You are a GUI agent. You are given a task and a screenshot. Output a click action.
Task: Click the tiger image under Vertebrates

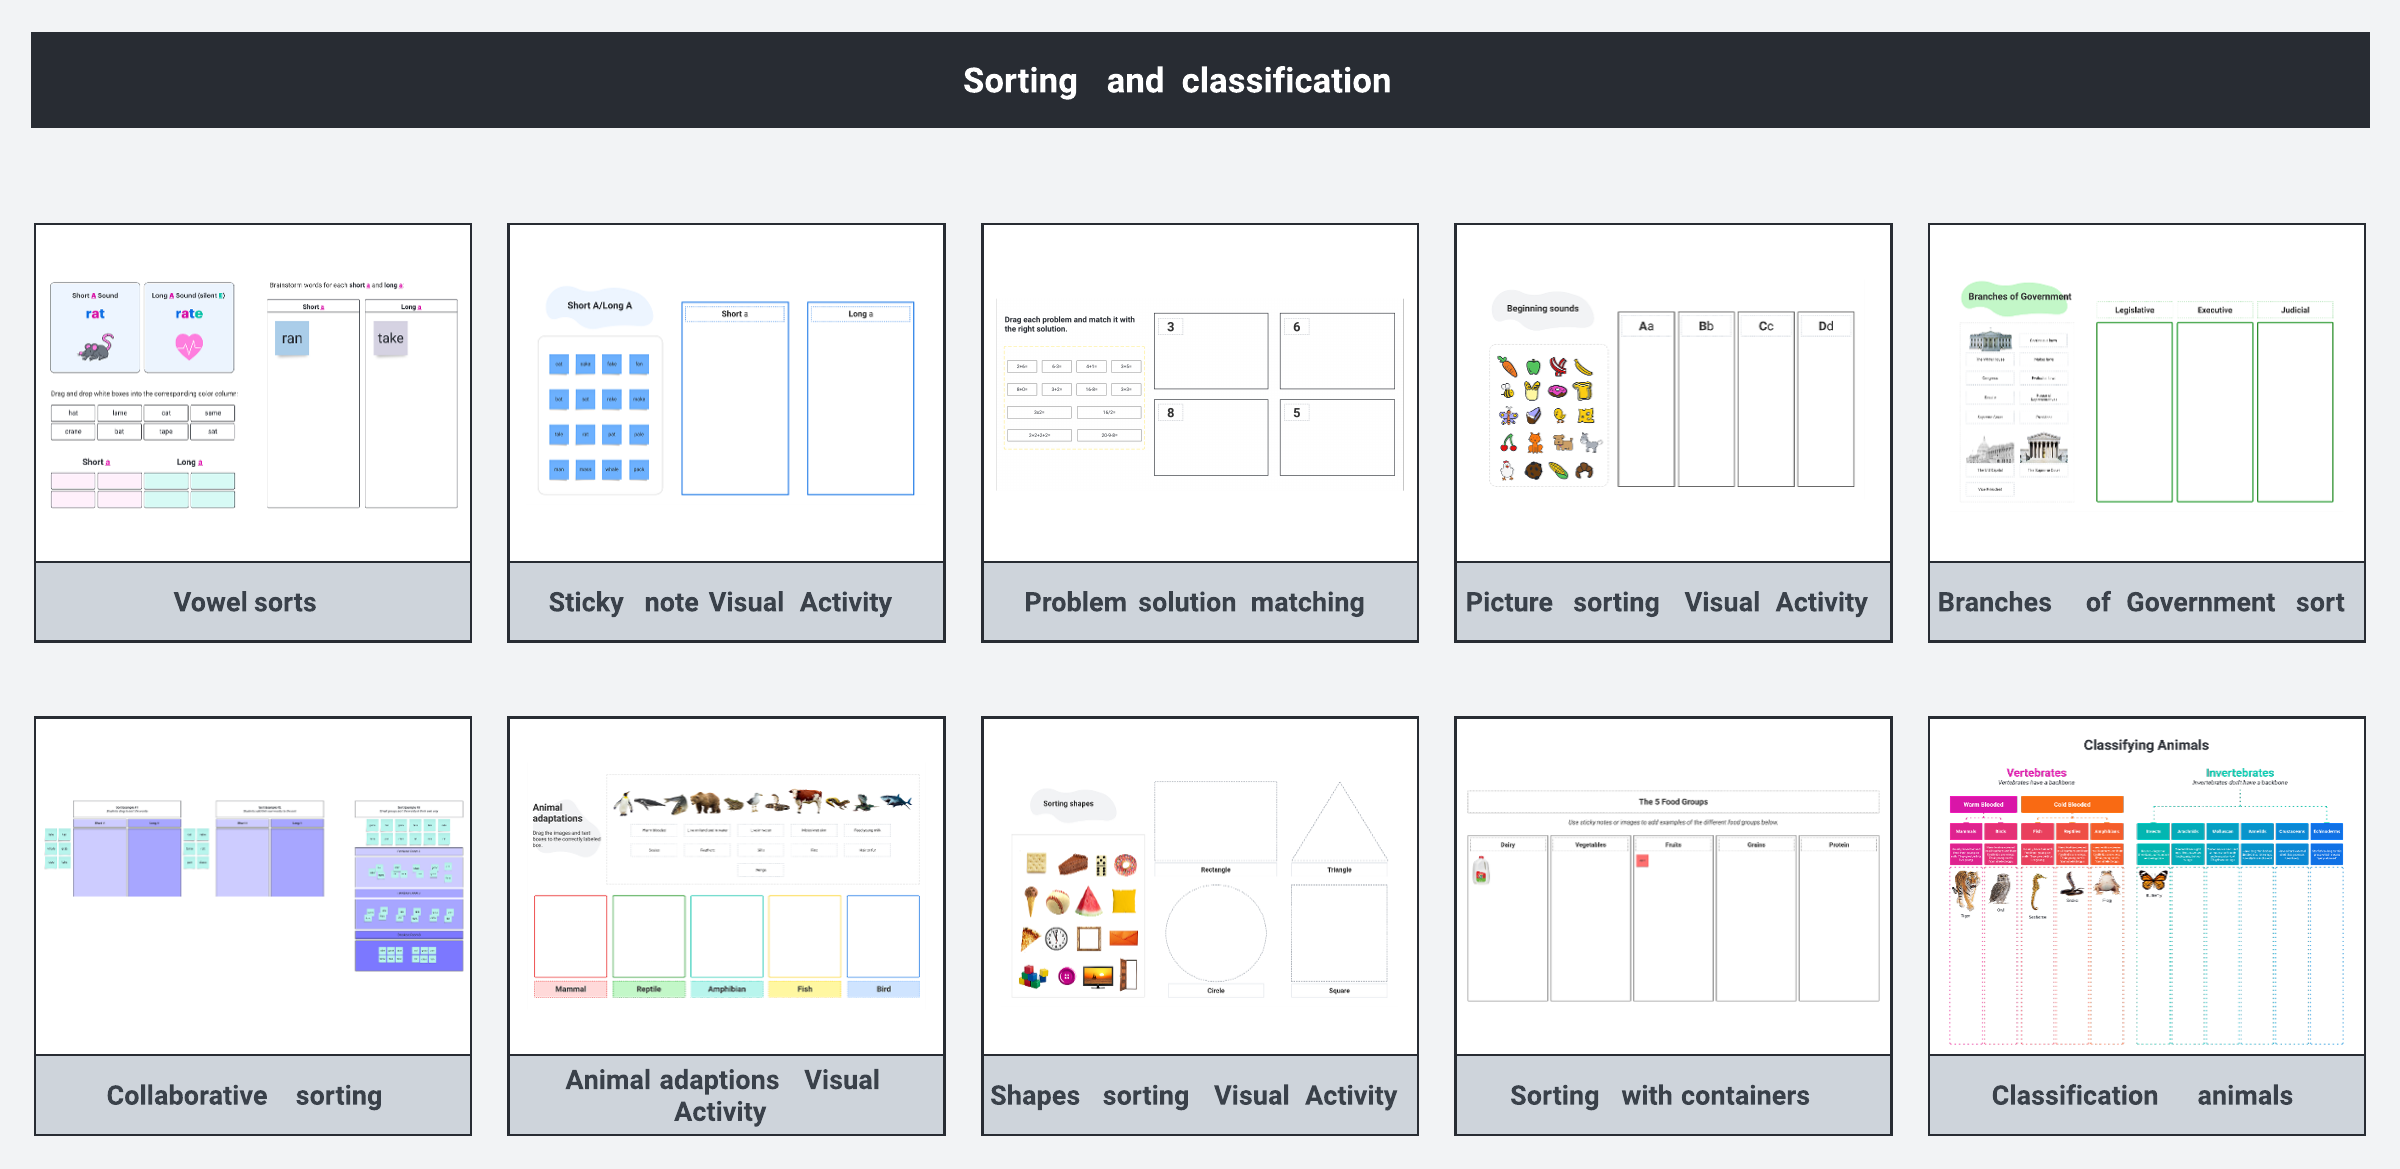click(x=1965, y=890)
